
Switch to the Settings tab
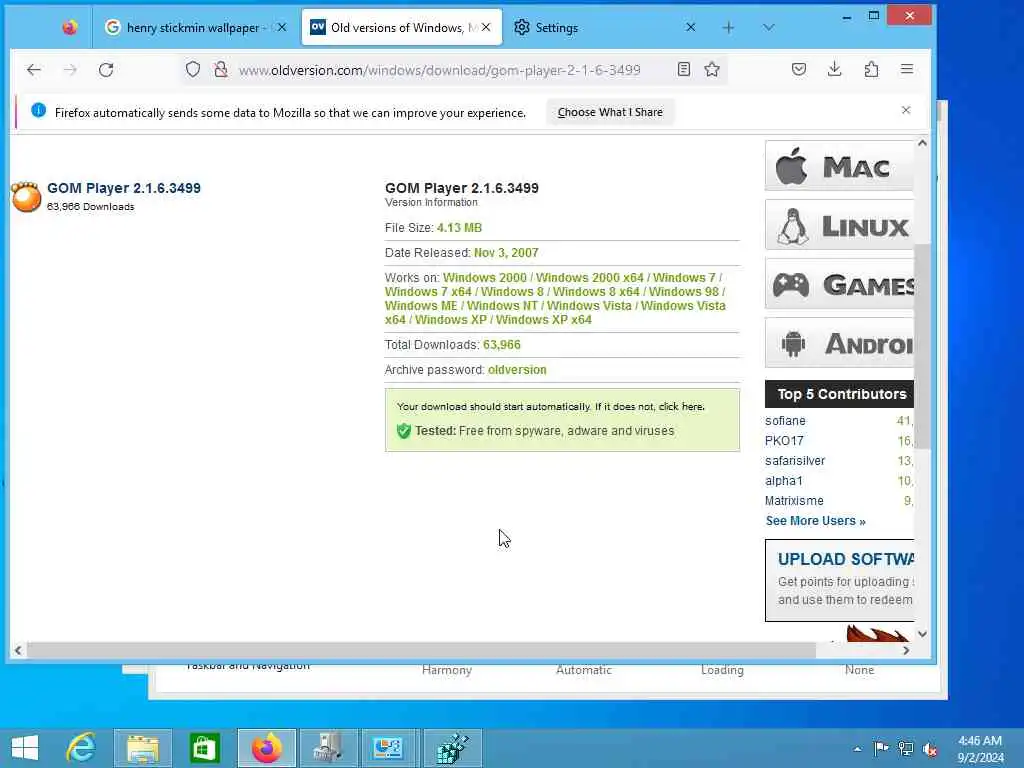pos(605,27)
